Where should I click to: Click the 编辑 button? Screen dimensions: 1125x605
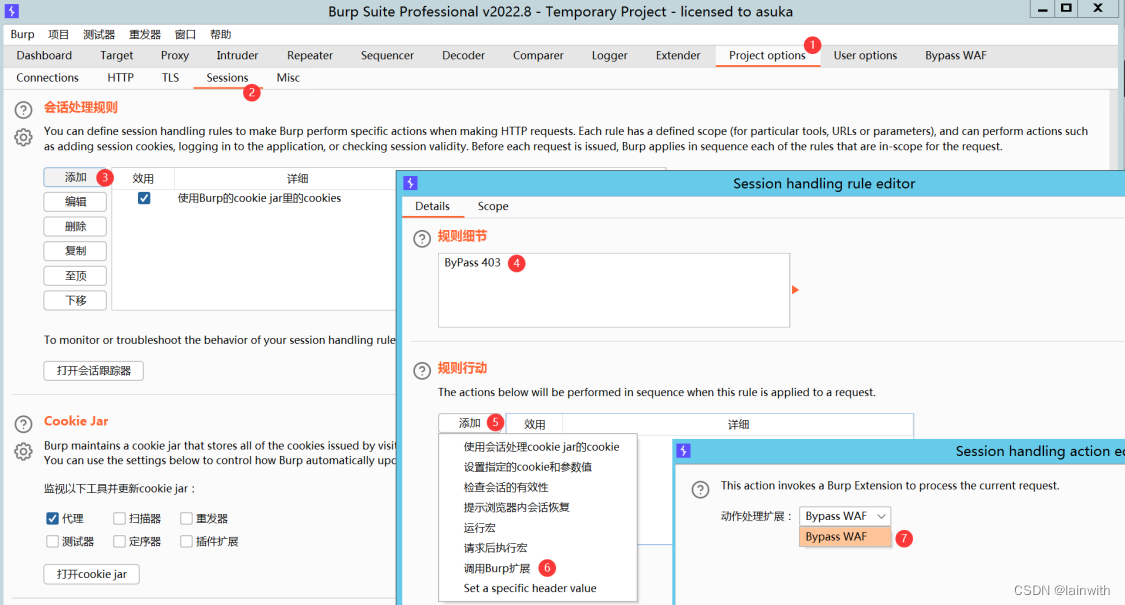coord(75,202)
